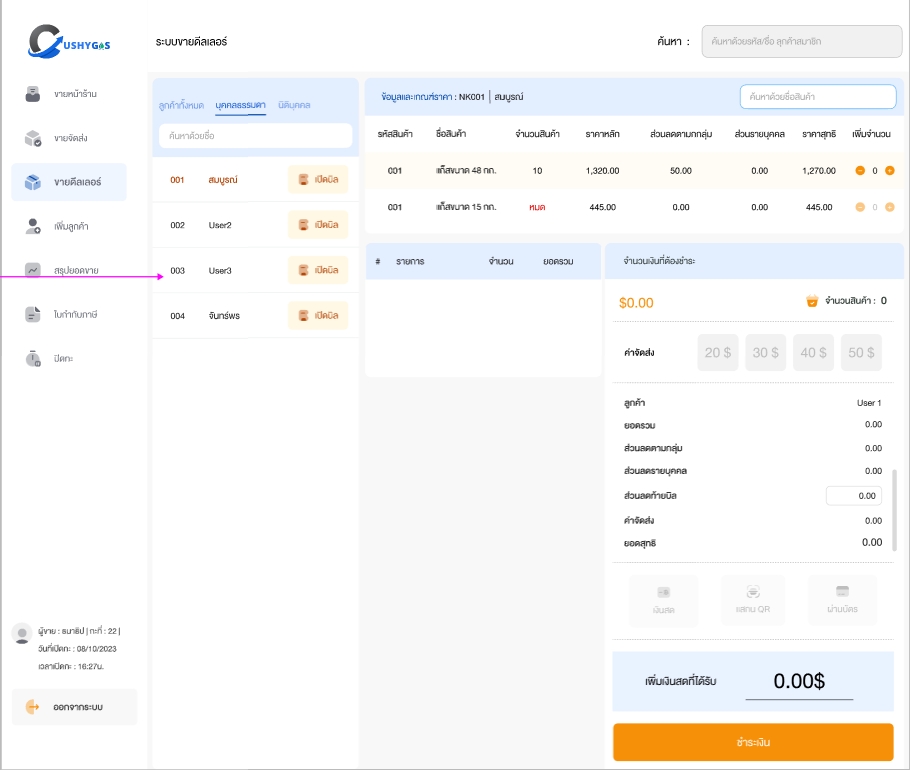Click main price 1,320.00
Screen dimensions: 910x770
602,171
